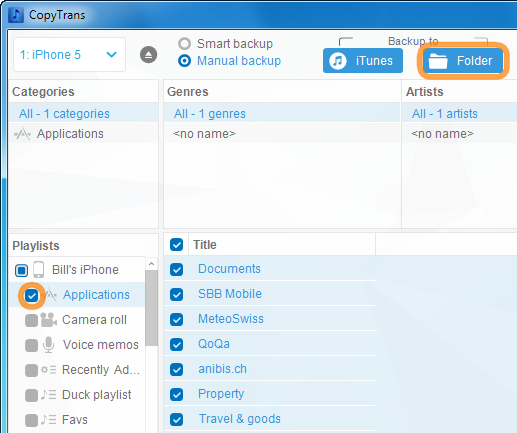Viewport: 517px width, 433px height.
Task: Sort by the Title column header
Action: pos(282,245)
